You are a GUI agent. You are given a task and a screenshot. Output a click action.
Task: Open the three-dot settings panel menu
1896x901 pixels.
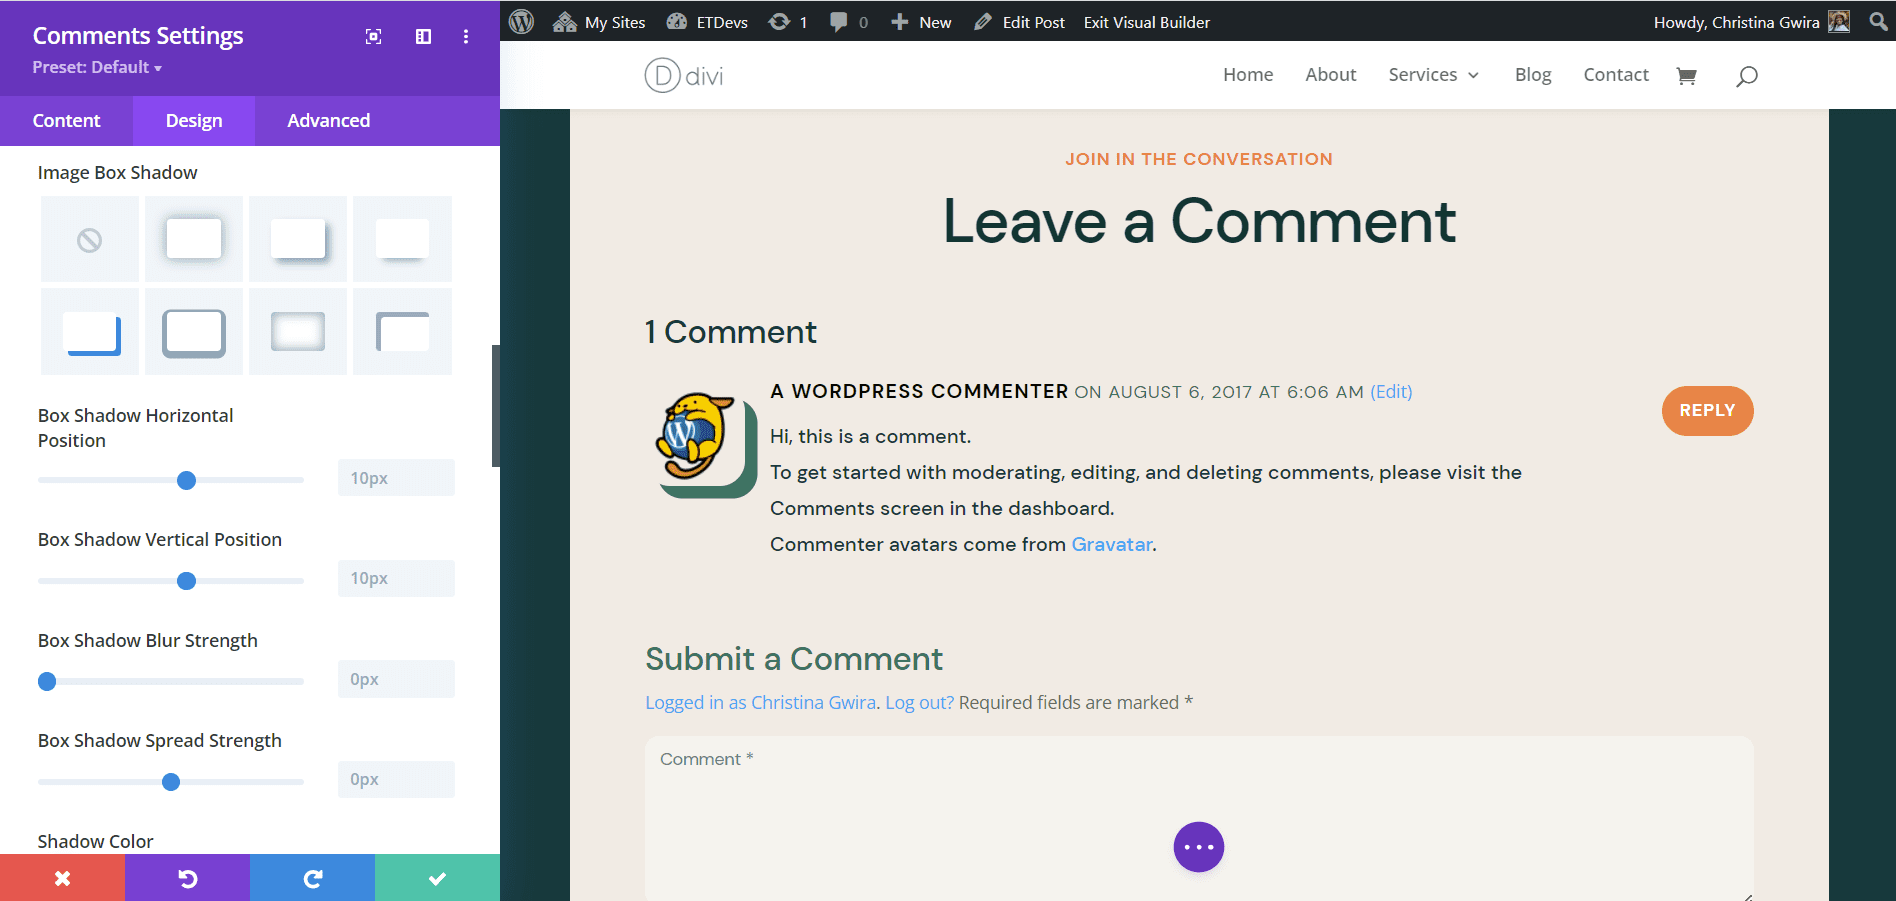click(466, 37)
